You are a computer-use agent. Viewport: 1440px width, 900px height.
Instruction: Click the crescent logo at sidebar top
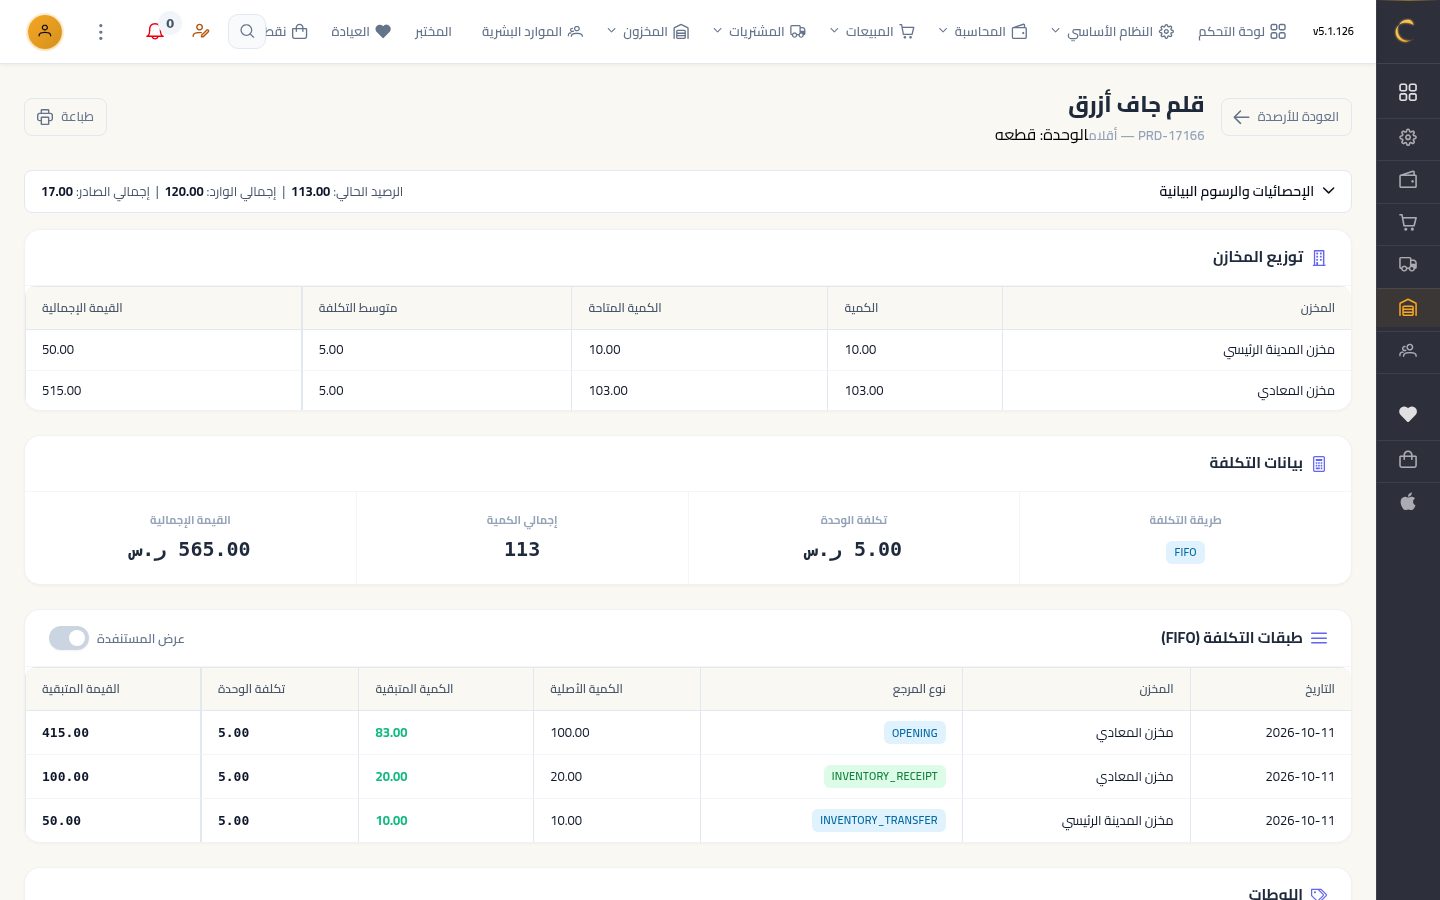1406,31
